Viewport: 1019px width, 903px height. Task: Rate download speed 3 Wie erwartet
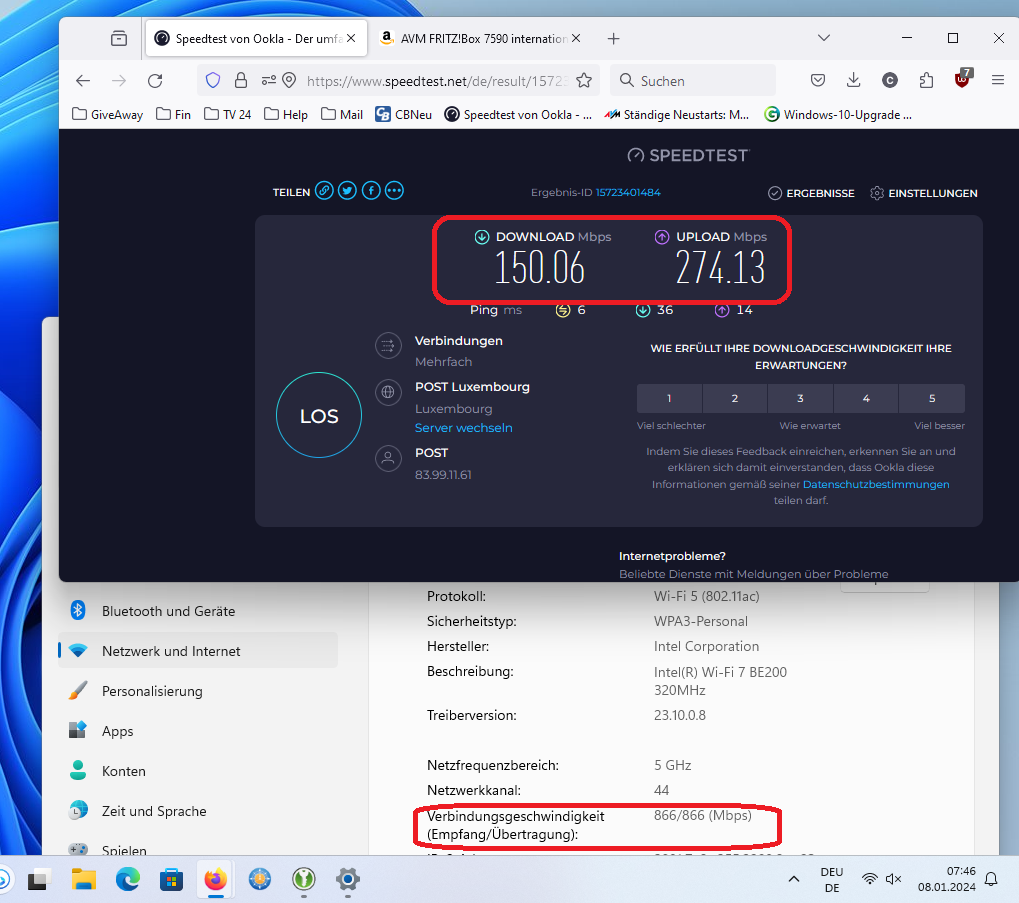tap(801, 398)
